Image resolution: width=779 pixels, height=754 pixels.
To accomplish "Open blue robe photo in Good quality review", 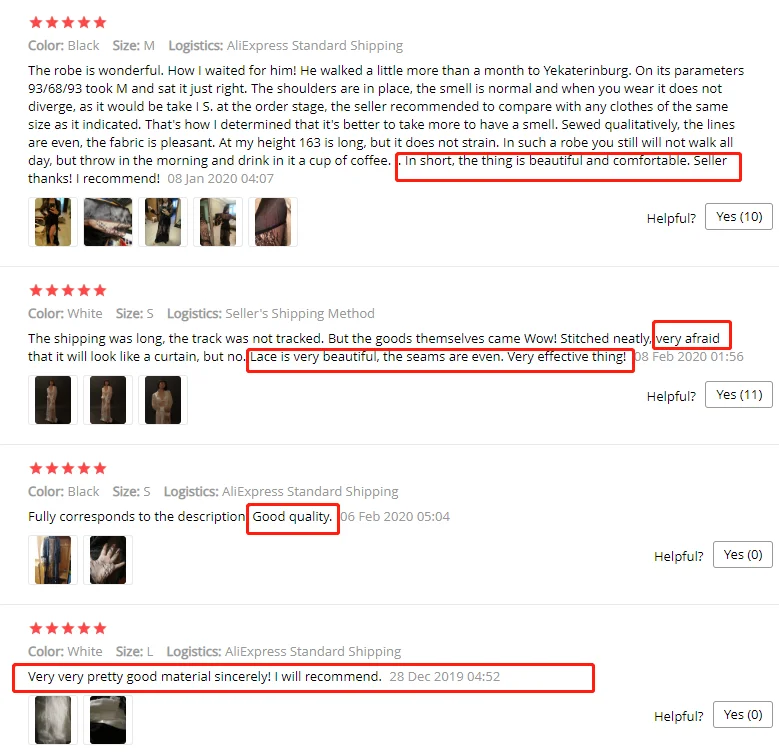I will pos(53,560).
